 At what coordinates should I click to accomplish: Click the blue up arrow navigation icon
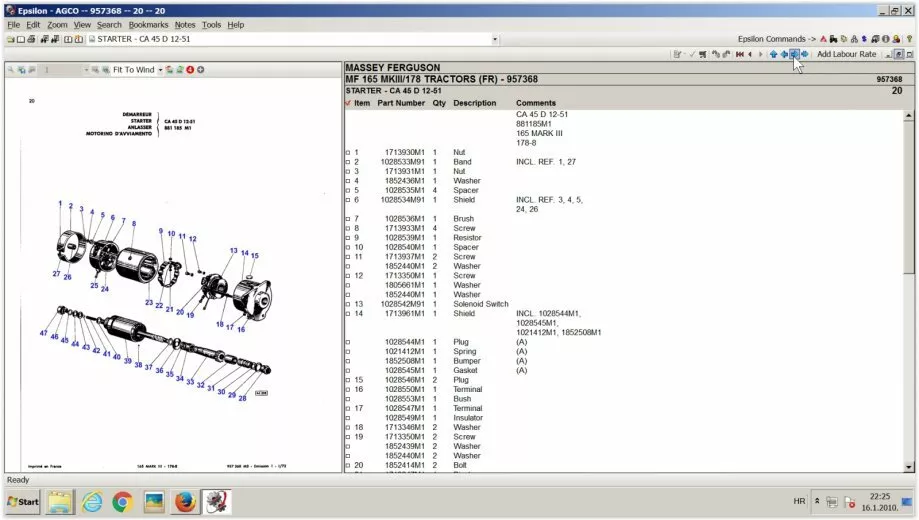(x=773, y=54)
